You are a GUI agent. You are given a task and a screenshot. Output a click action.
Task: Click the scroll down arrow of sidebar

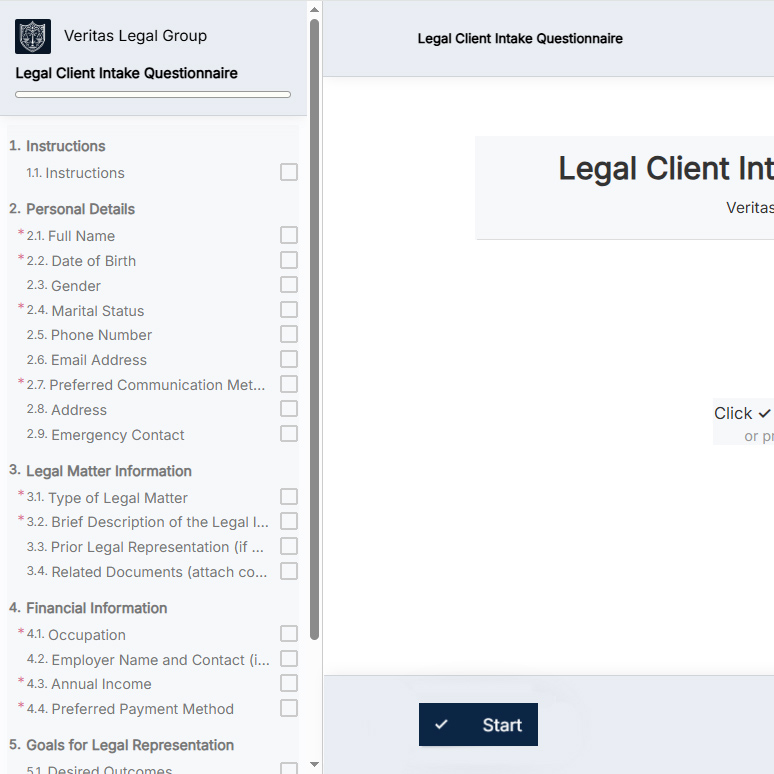pos(314,765)
